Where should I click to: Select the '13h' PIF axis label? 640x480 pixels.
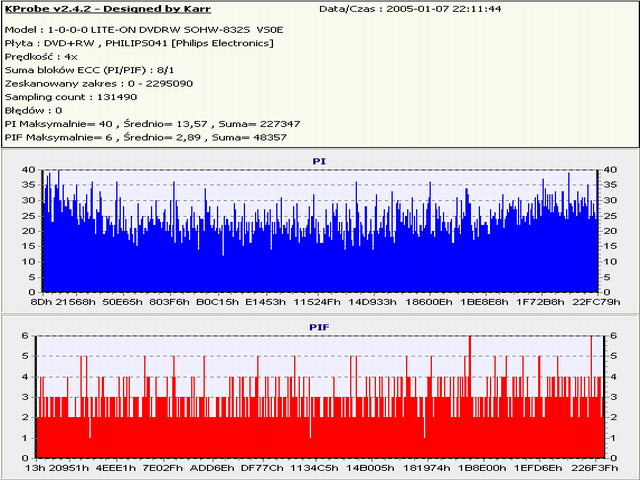[x=35, y=468]
